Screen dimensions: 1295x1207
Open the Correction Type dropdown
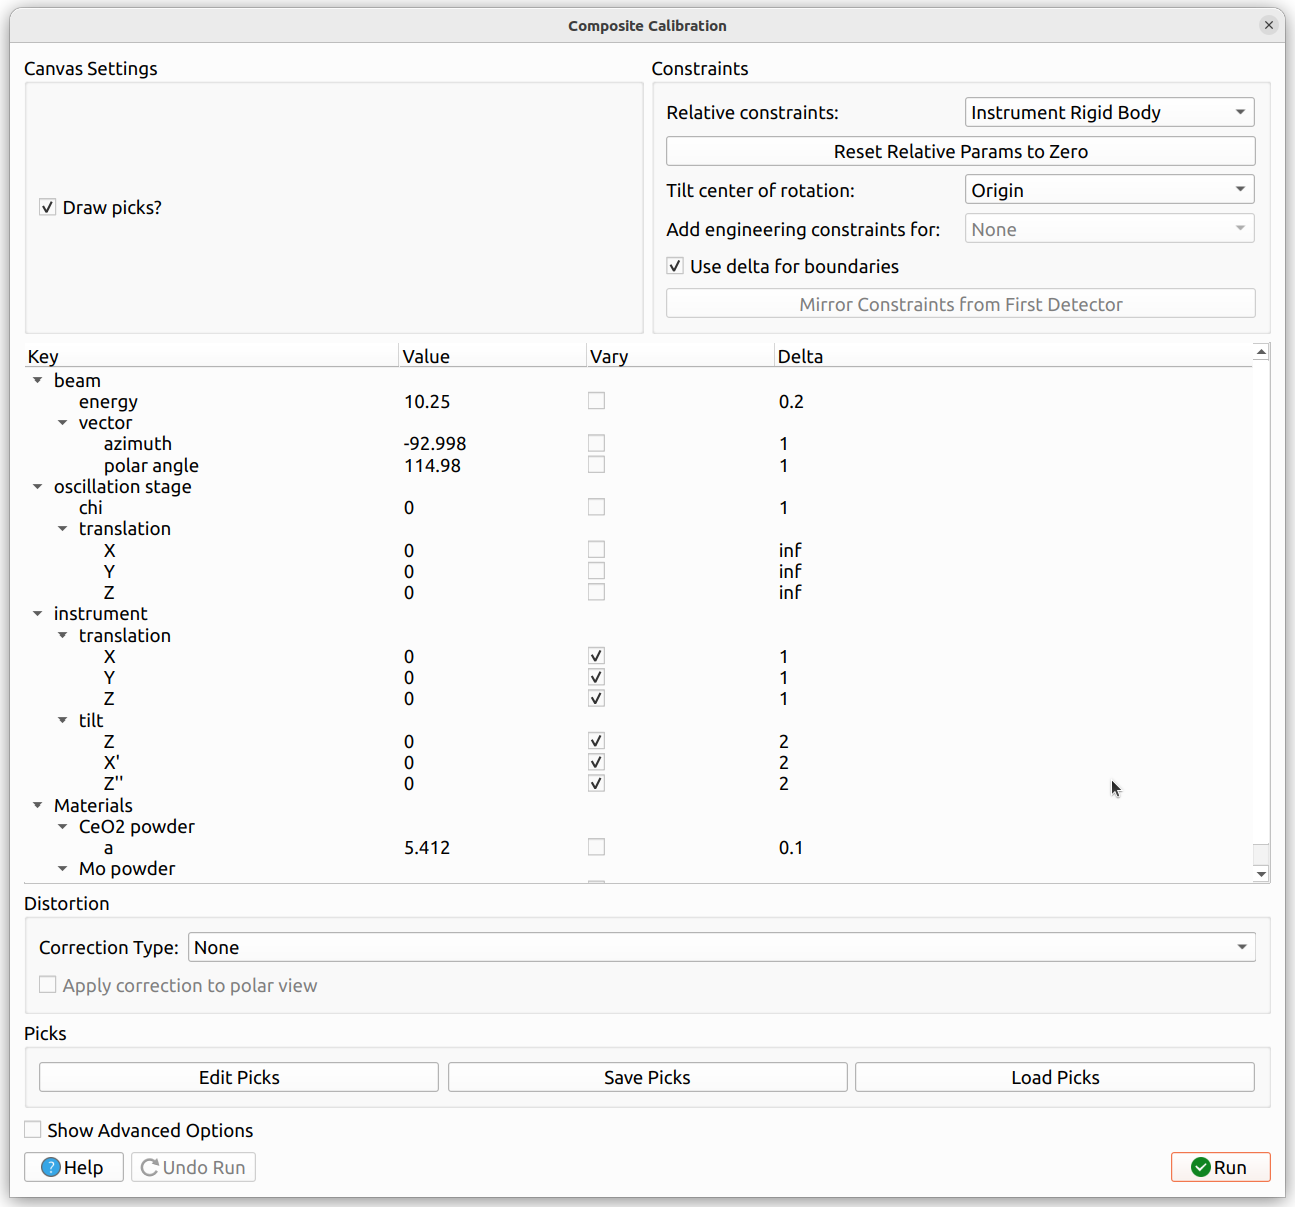(x=721, y=947)
